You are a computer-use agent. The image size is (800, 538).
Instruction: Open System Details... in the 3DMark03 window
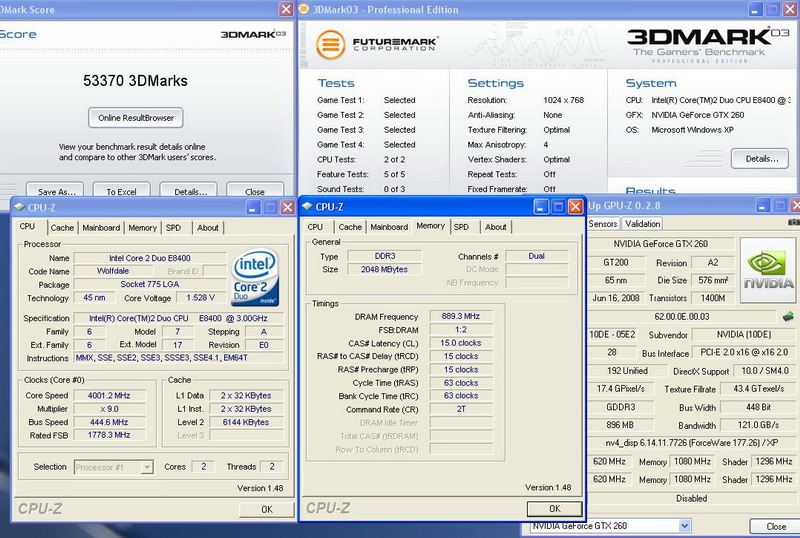coord(762,159)
